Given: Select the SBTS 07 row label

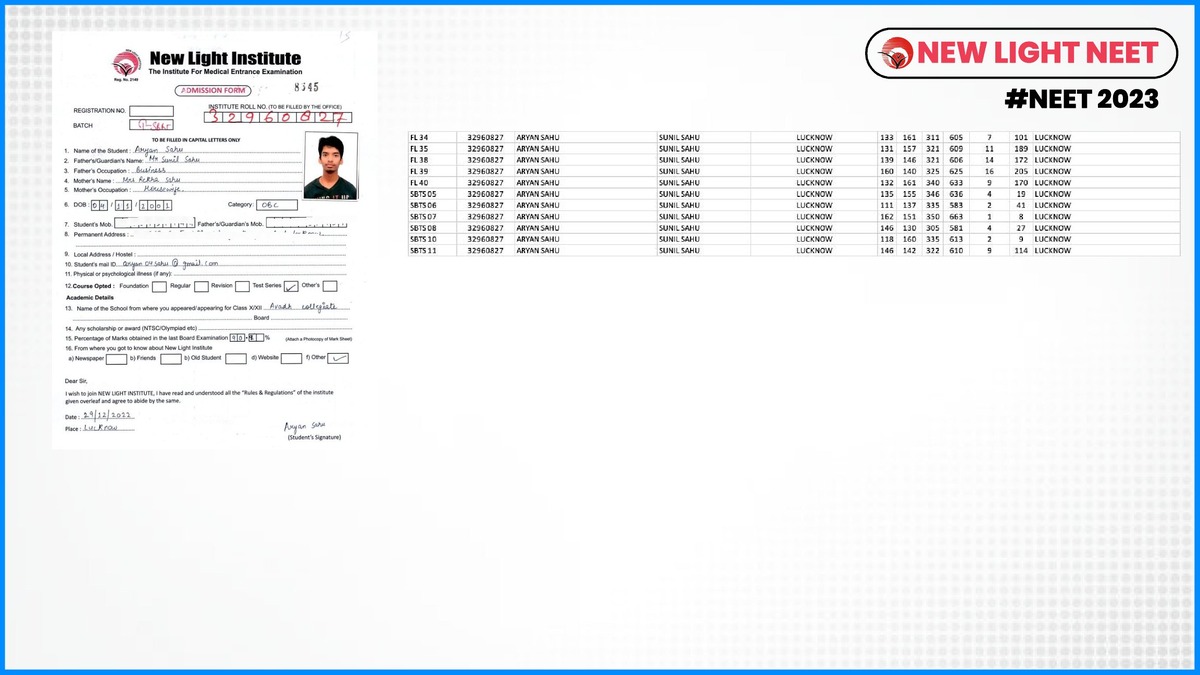Looking at the screenshot, I should pos(423,216).
